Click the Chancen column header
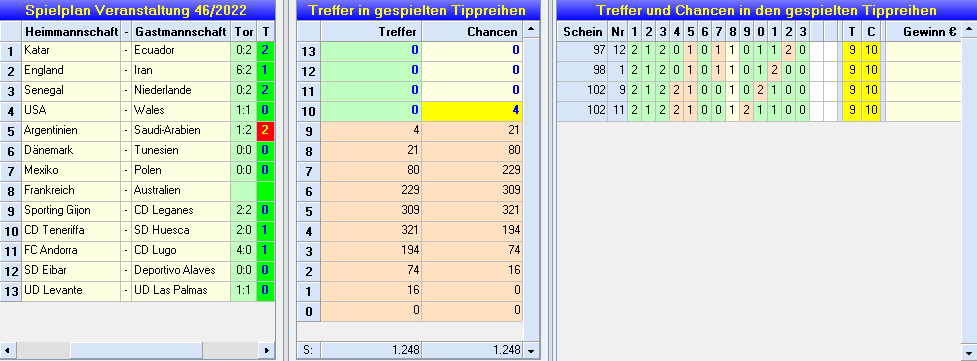 [472, 32]
